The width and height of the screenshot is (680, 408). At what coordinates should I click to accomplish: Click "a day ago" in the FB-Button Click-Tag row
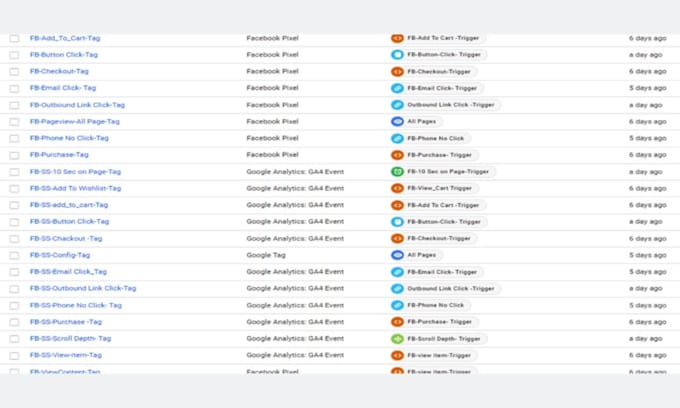coord(645,55)
